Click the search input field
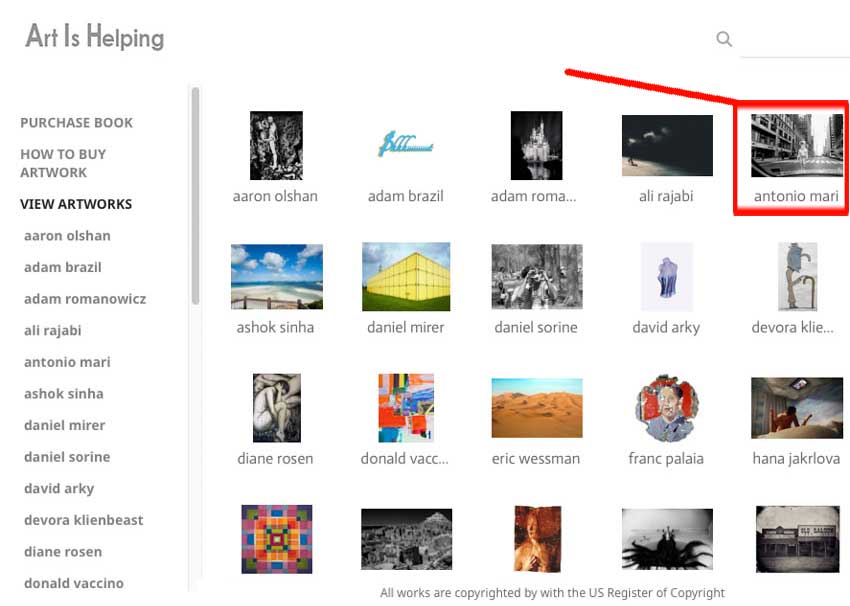 click(x=794, y=40)
